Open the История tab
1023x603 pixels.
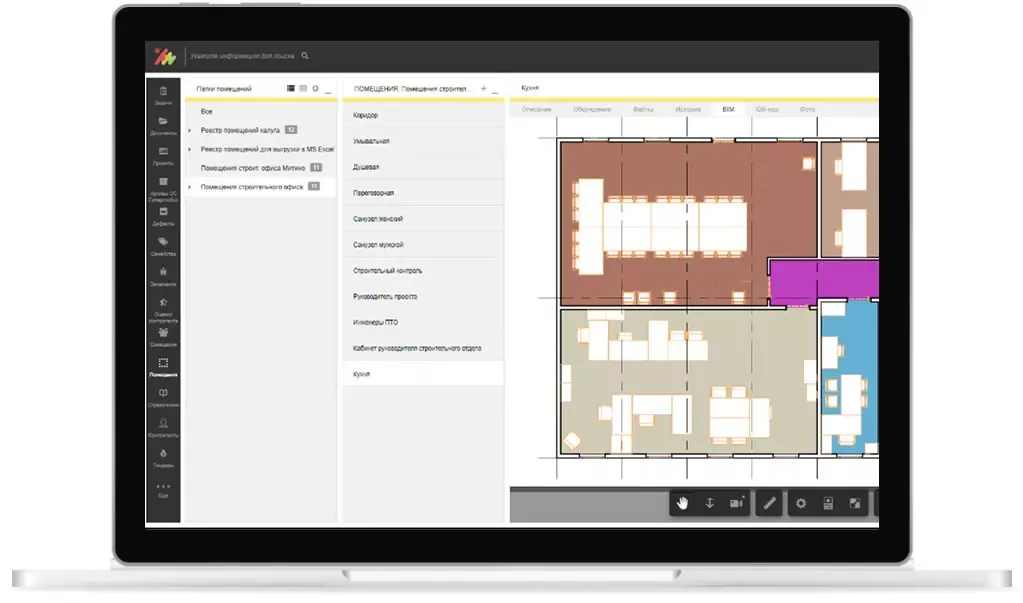687,108
